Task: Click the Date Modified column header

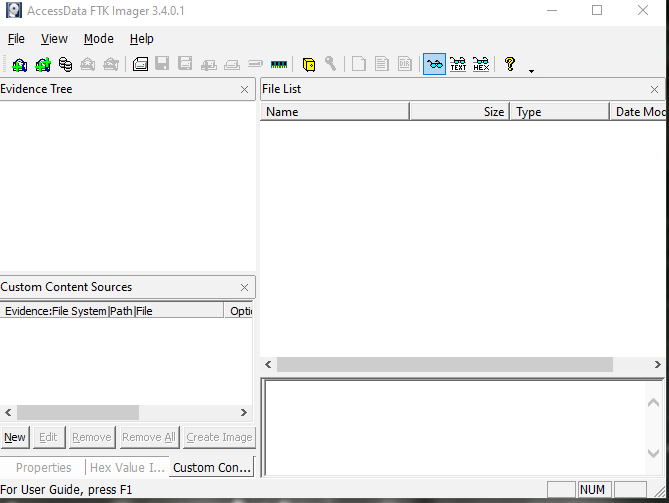Action: [x=637, y=112]
